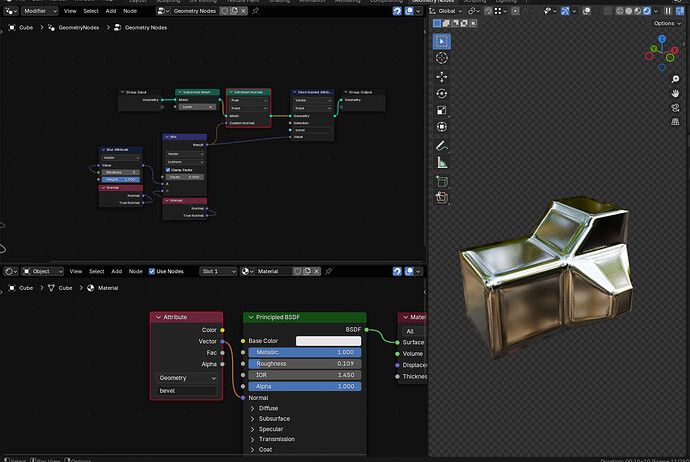This screenshot has height=462, width=690.
Task: Open Select menu in geometry node editor
Action: [91, 11]
